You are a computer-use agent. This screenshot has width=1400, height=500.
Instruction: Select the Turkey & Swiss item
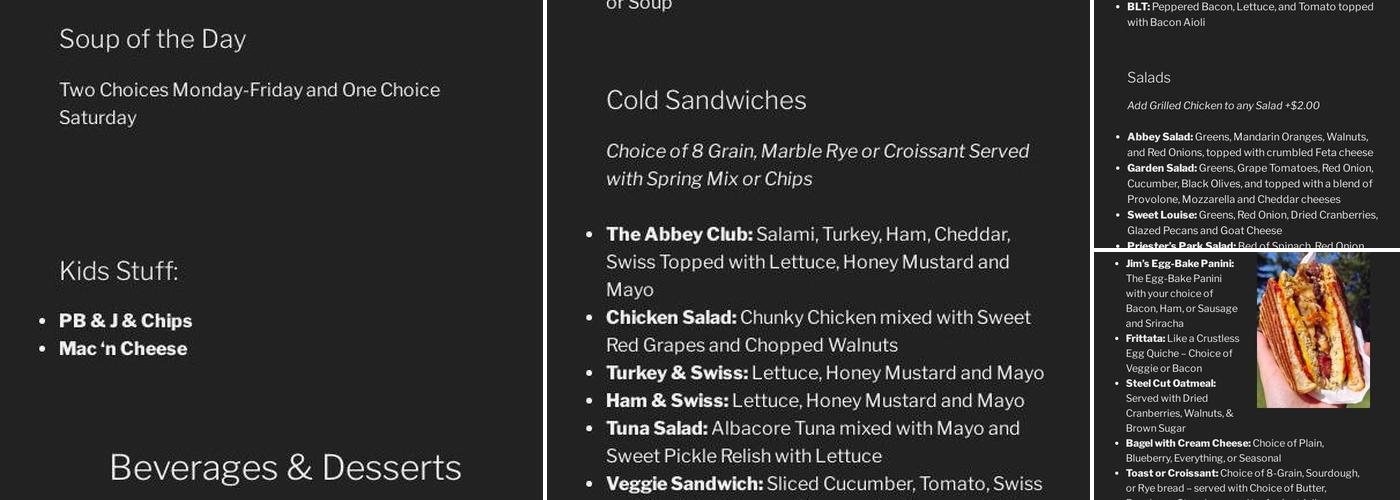(x=677, y=373)
